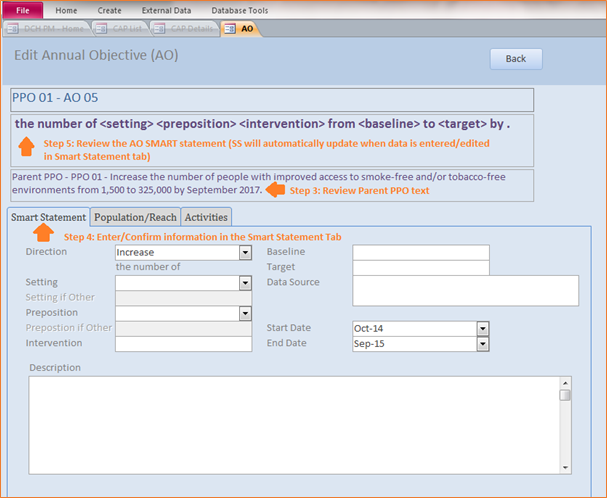Click the Description scrollbar down arrow
This screenshot has height=498, width=607.
click(x=565, y=468)
